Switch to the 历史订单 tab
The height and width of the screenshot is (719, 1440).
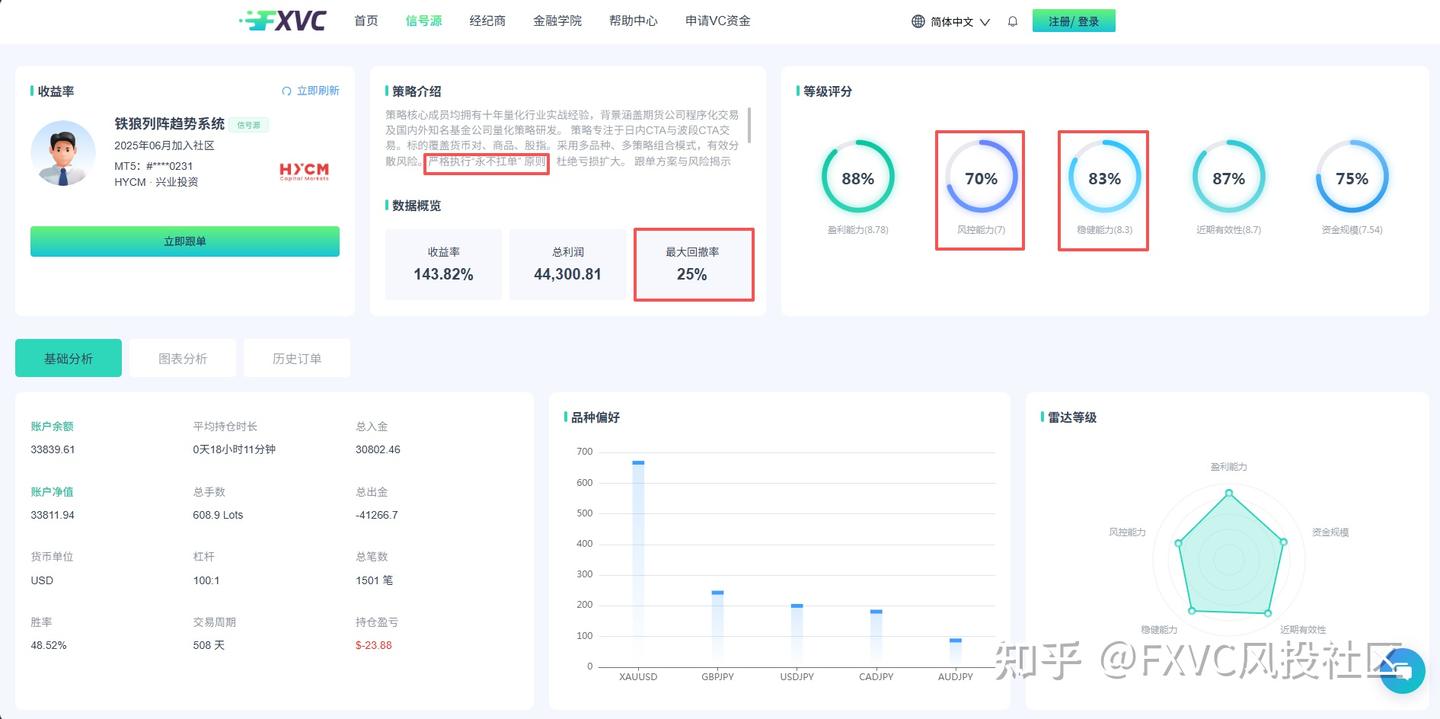(x=296, y=357)
